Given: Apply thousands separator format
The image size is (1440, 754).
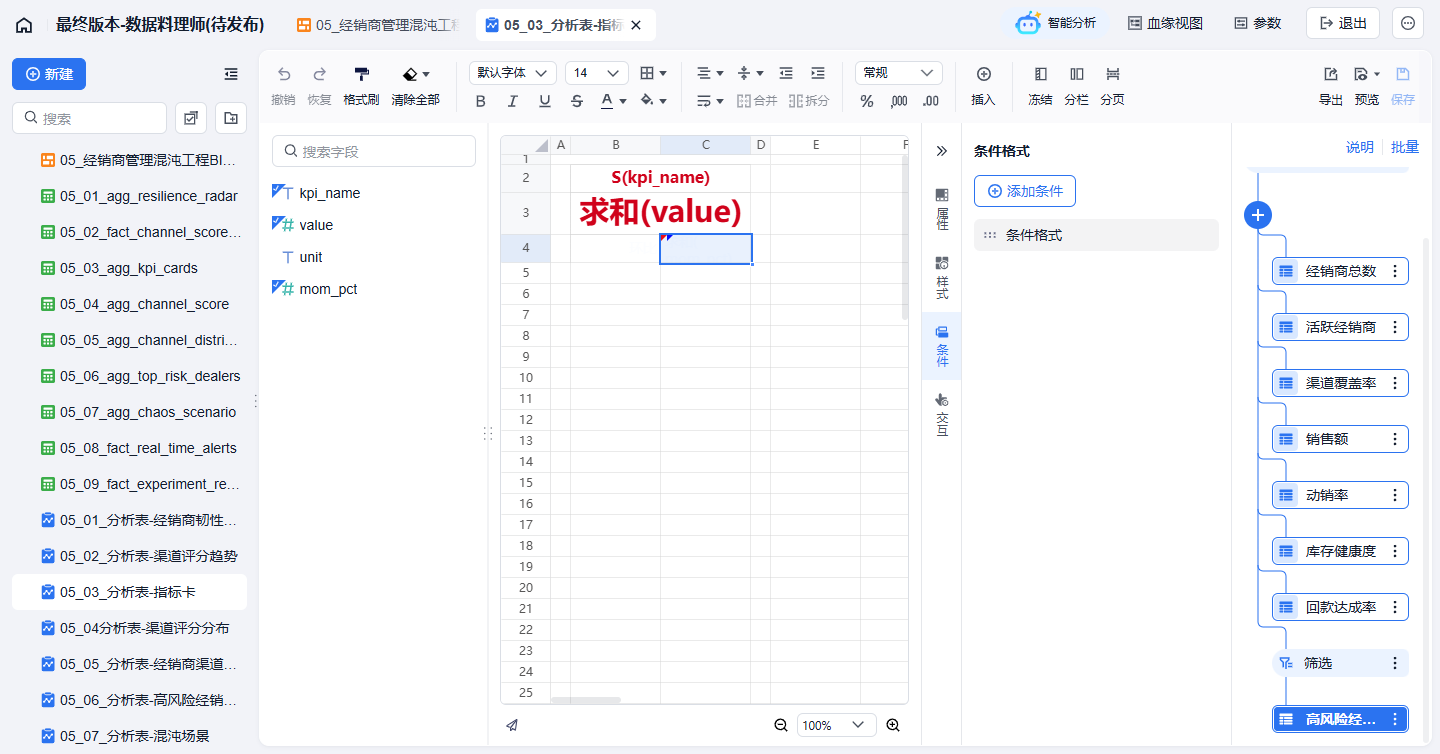Looking at the screenshot, I should point(899,101).
